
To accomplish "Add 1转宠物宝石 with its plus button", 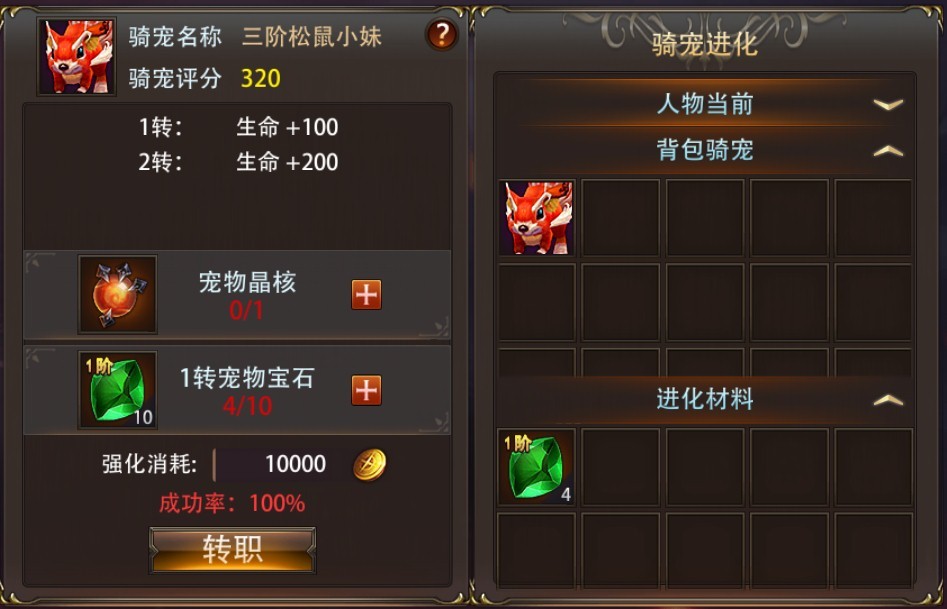I will (x=367, y=390).
